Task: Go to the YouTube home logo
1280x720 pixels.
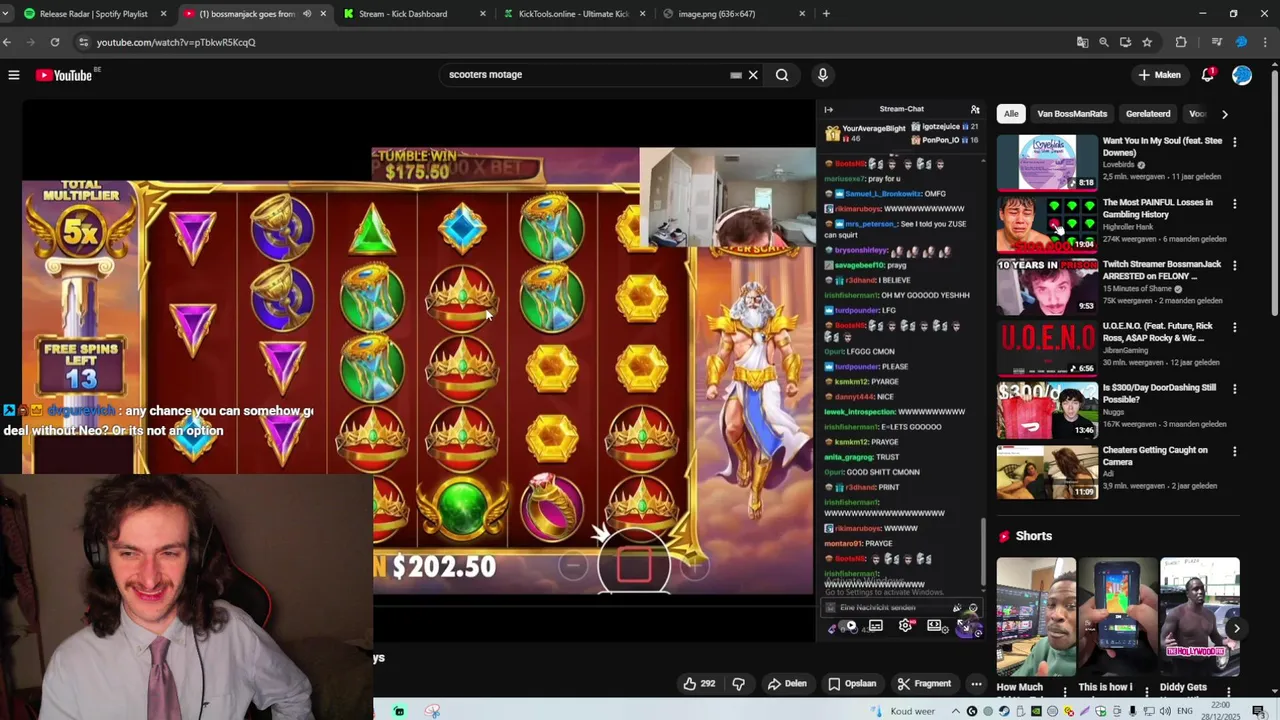Action: click(64, 75)
